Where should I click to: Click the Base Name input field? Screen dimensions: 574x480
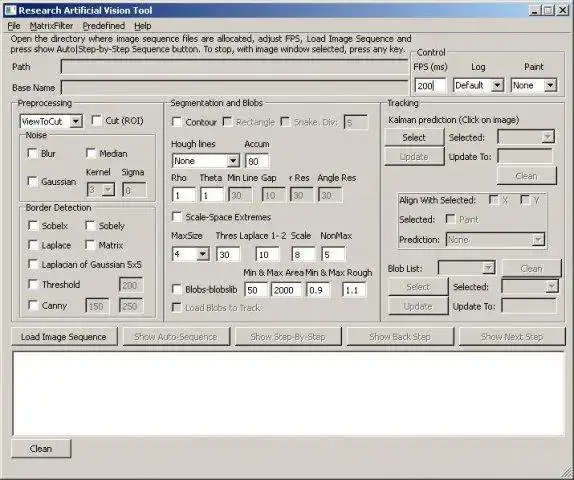[x=234, y=88]
